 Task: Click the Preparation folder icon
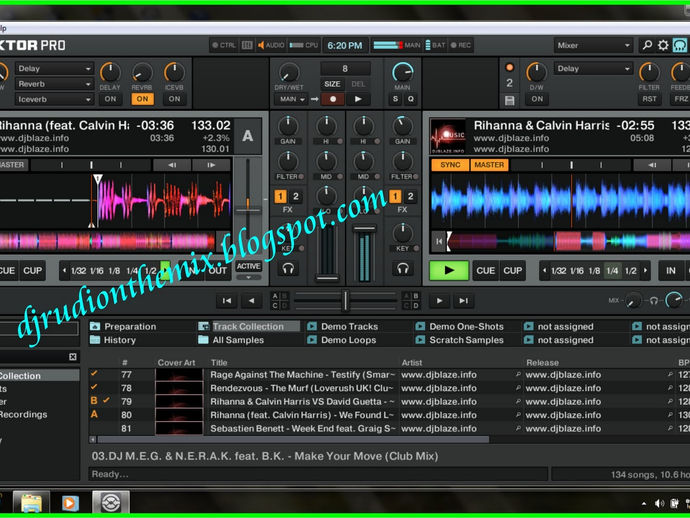coord(95,326)
